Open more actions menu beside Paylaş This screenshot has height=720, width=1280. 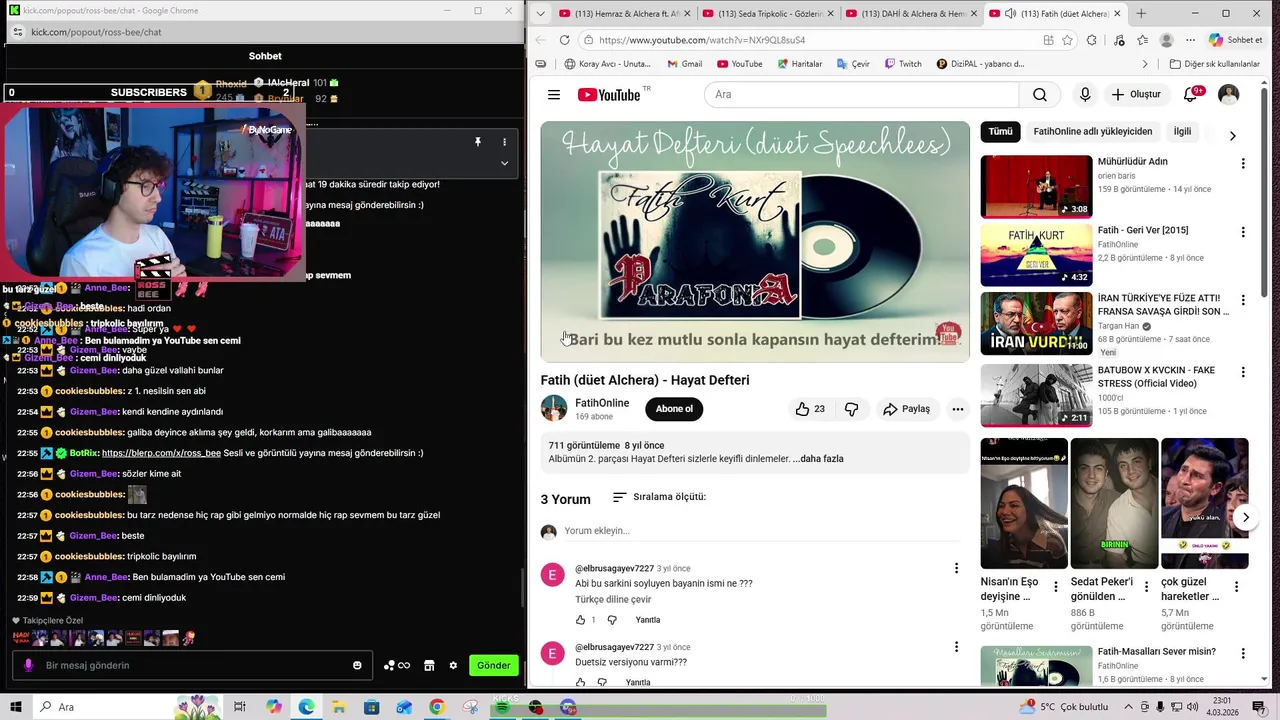pos(958,409)
